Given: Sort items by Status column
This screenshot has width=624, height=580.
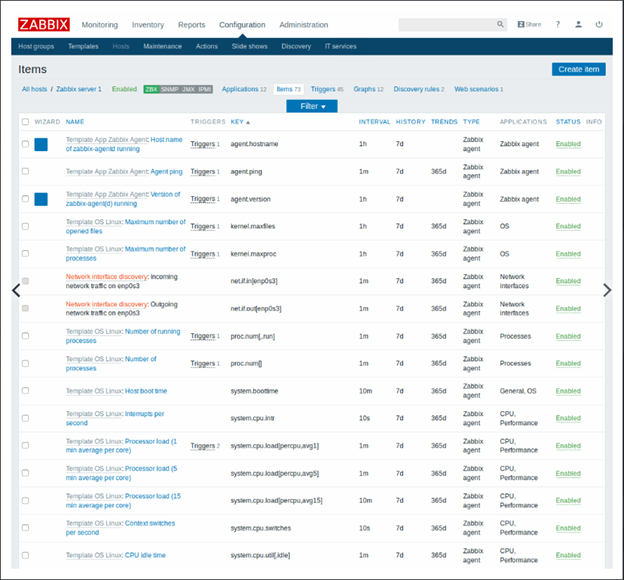Looking at the screenshot, I should click(x=568, y=122).
